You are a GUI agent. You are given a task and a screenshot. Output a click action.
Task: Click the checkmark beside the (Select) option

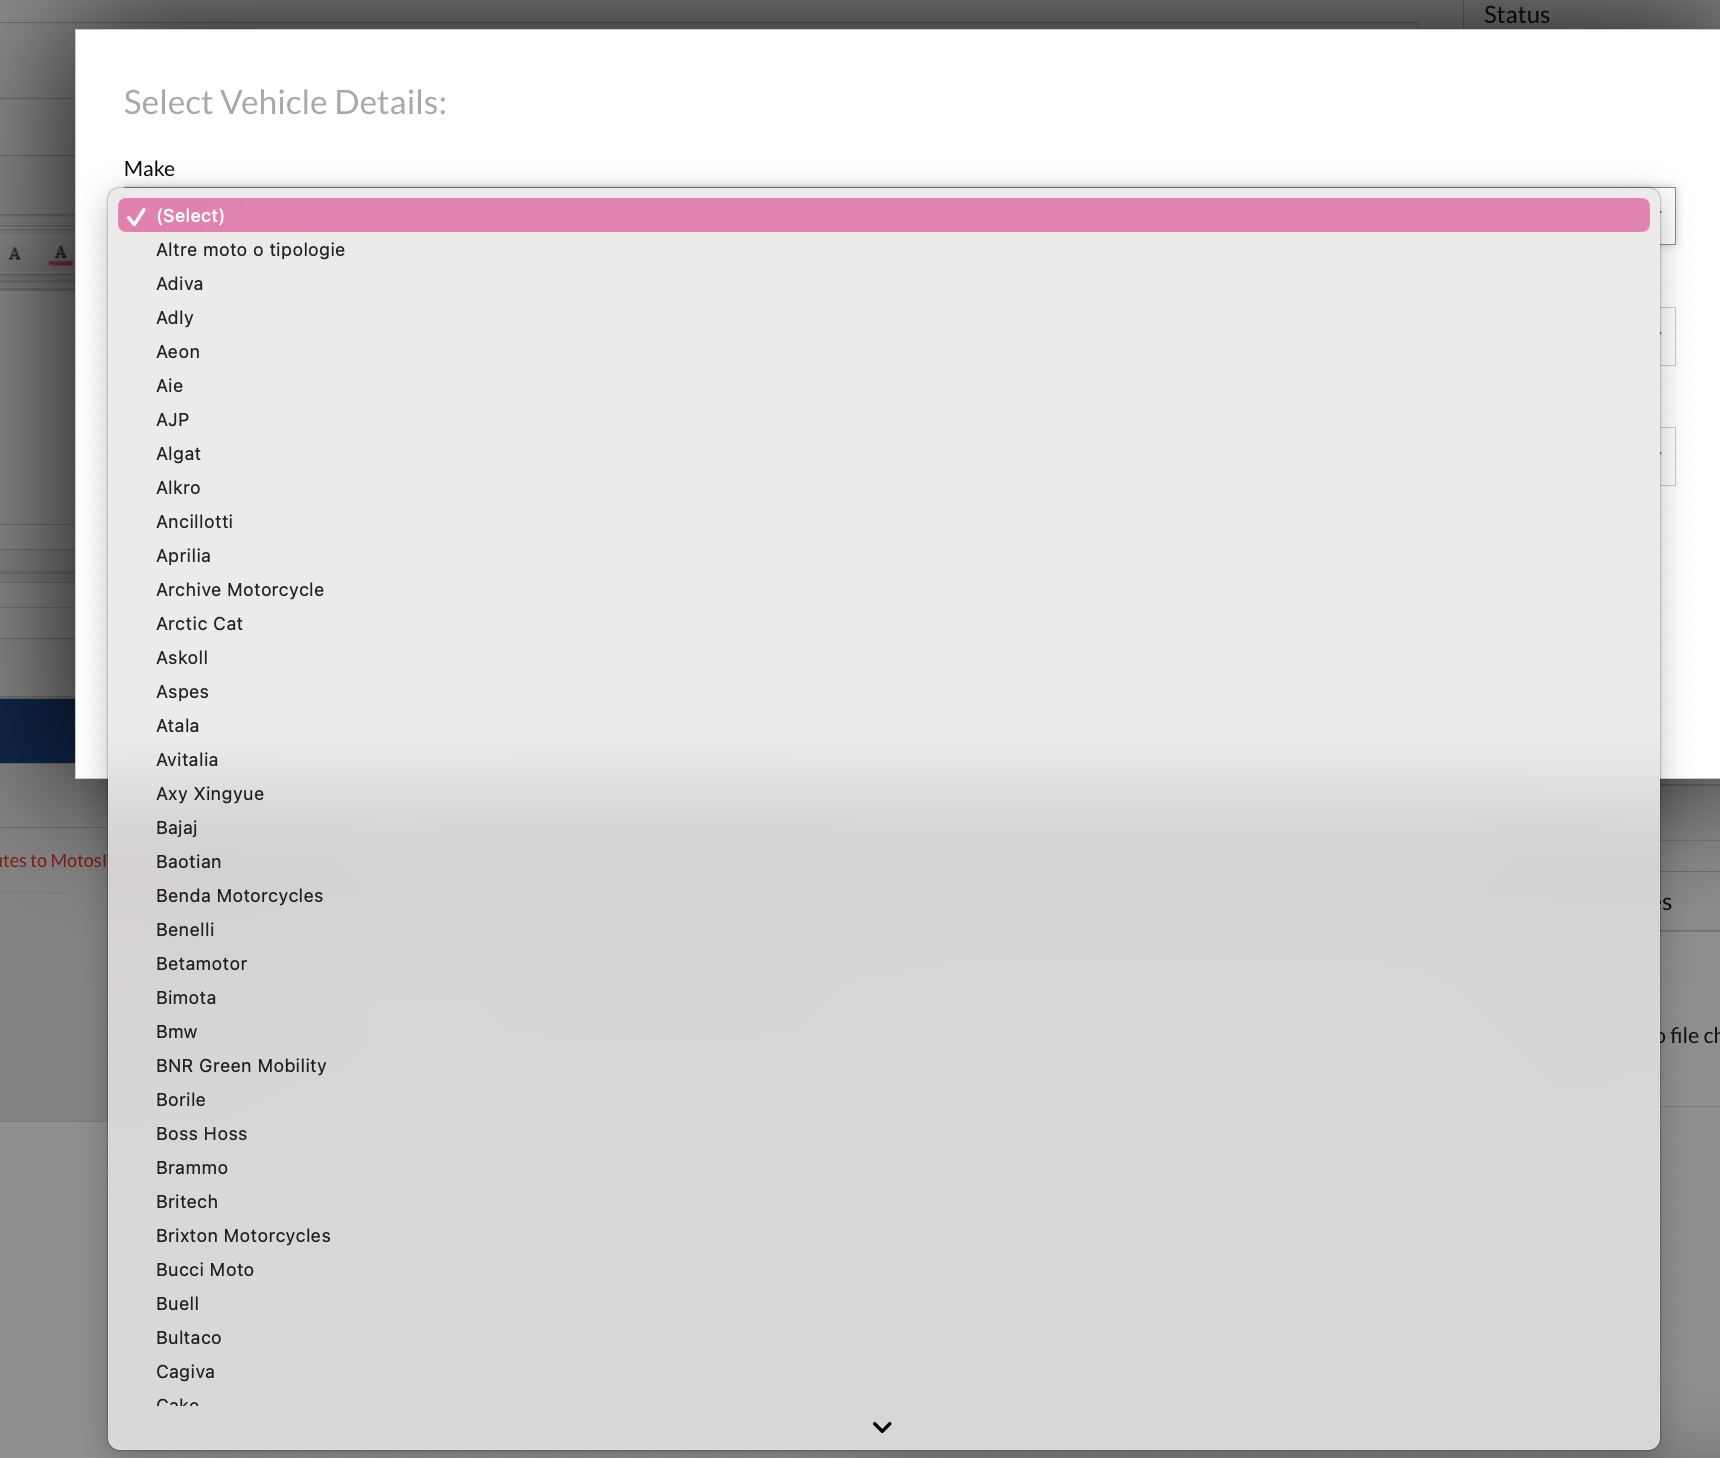136,215
